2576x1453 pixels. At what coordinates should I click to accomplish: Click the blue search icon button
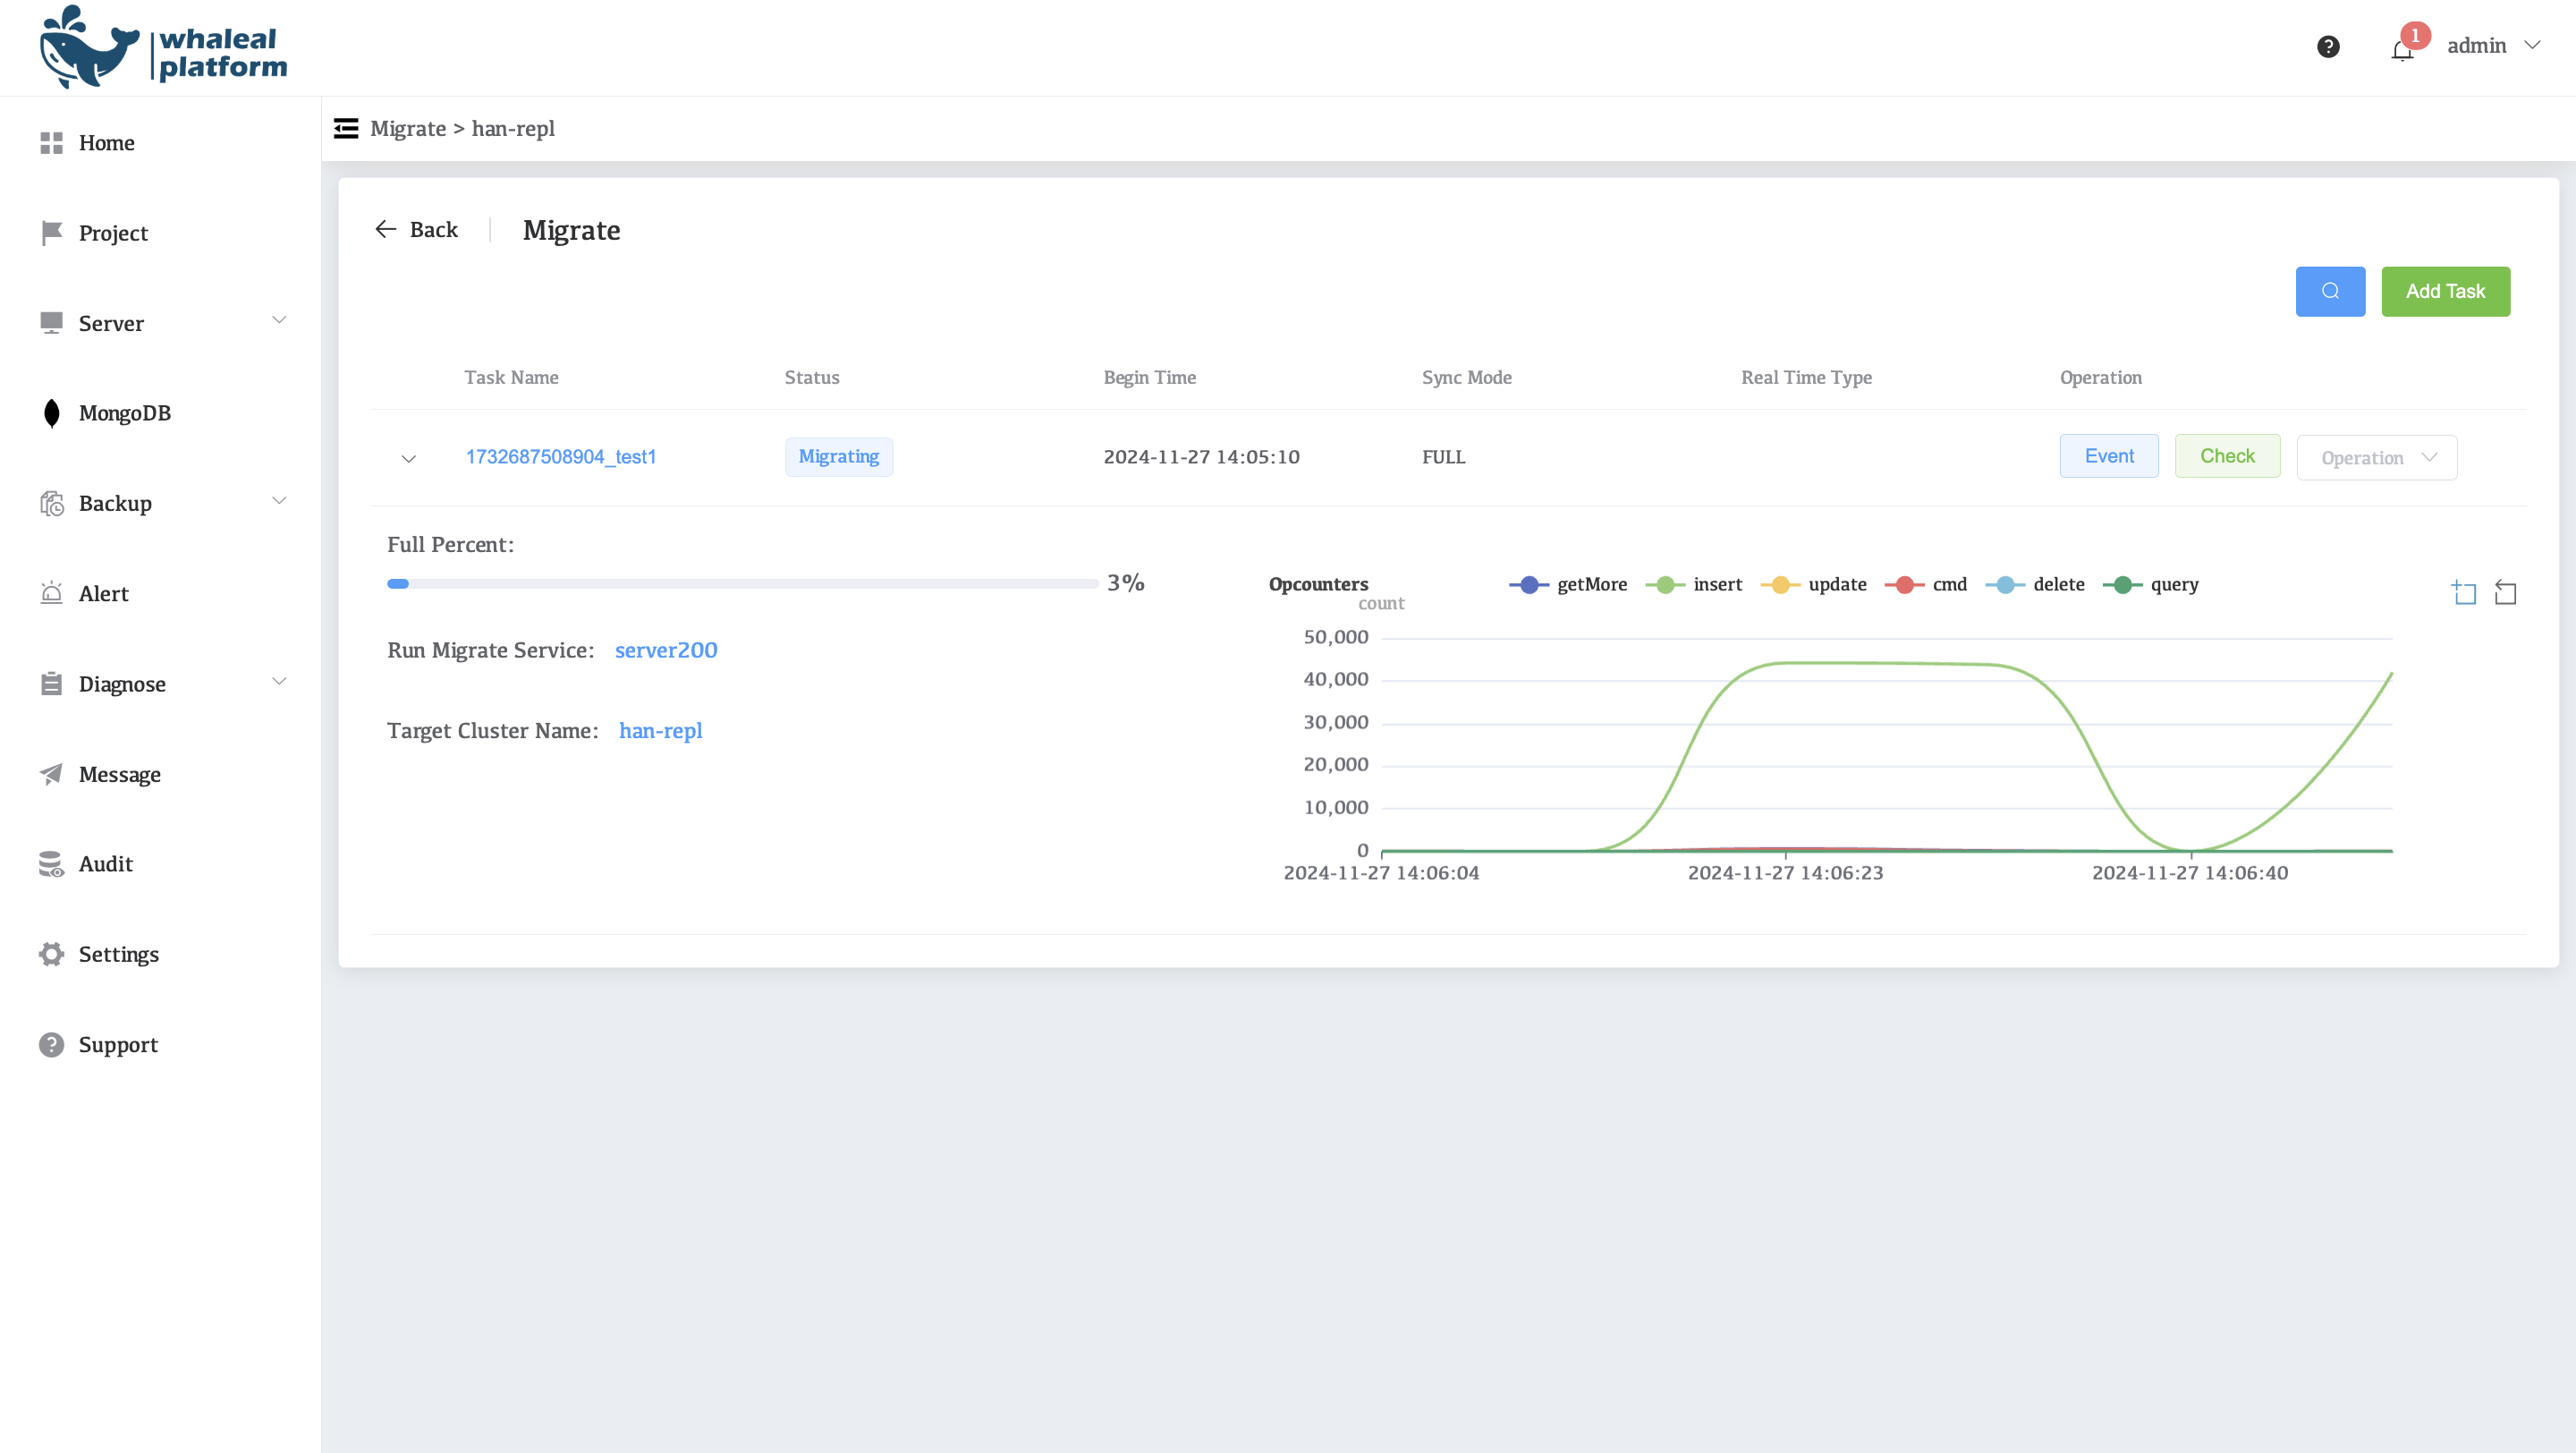(2329, 291)
